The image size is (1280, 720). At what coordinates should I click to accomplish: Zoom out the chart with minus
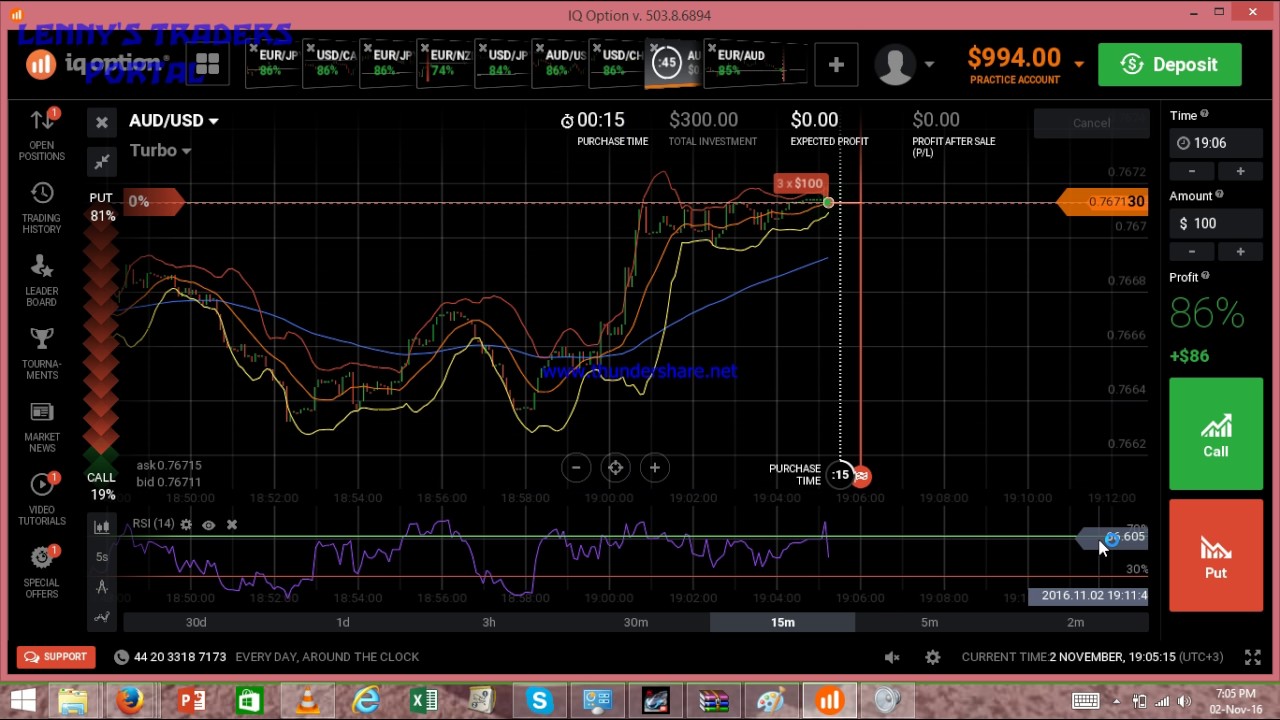tap(576, 467)
